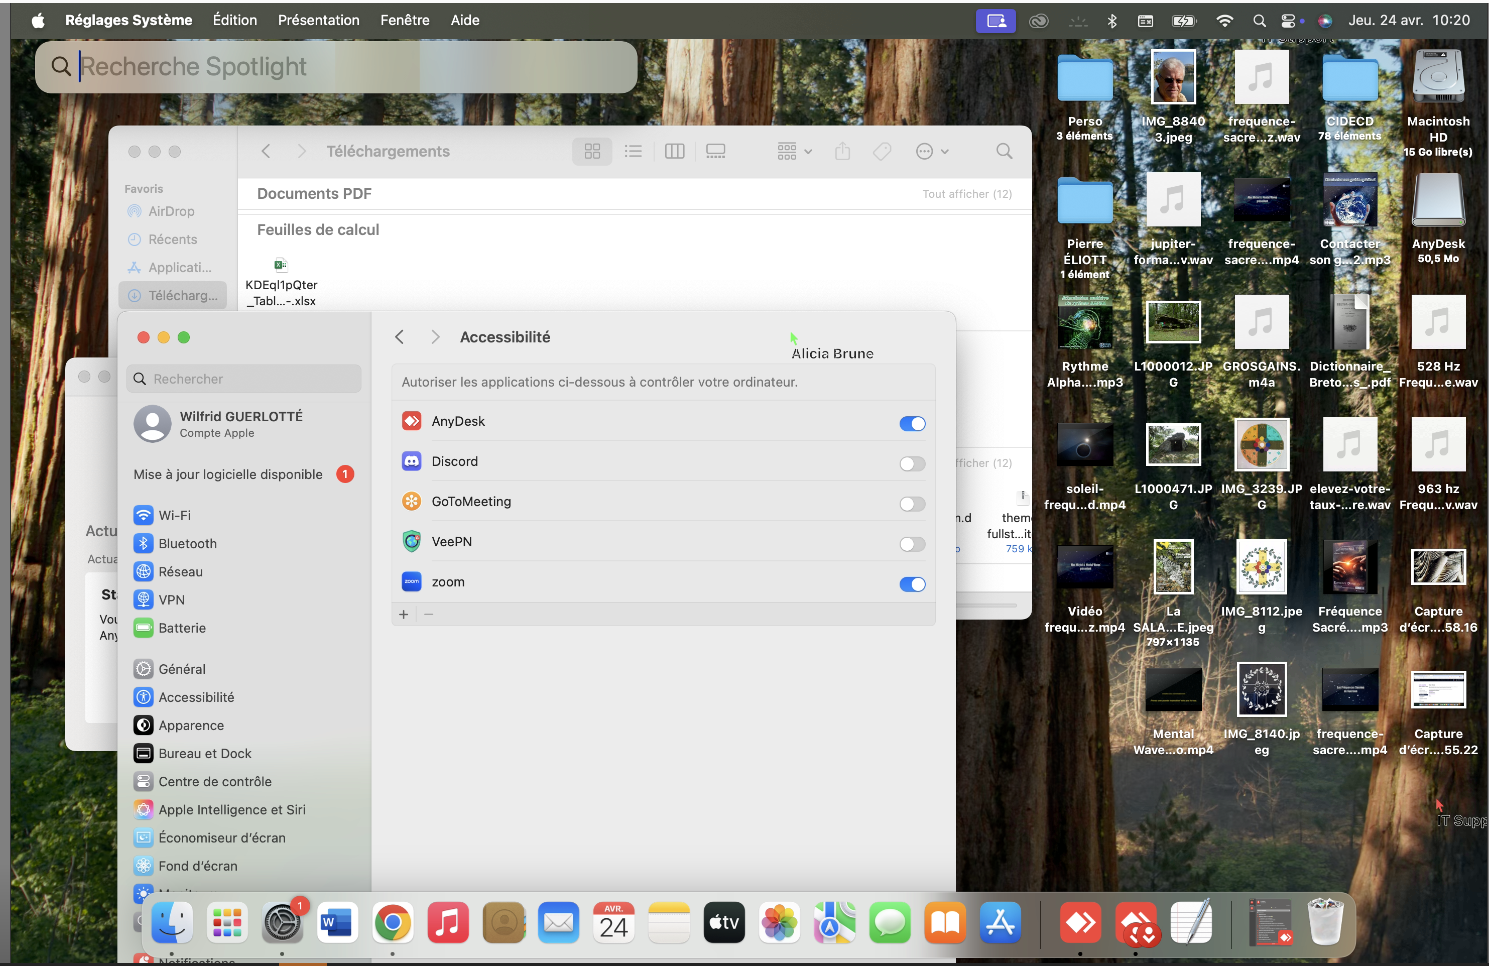Enable Discord accessibility access
This screenshot has height=966, width=1489.
912,463
